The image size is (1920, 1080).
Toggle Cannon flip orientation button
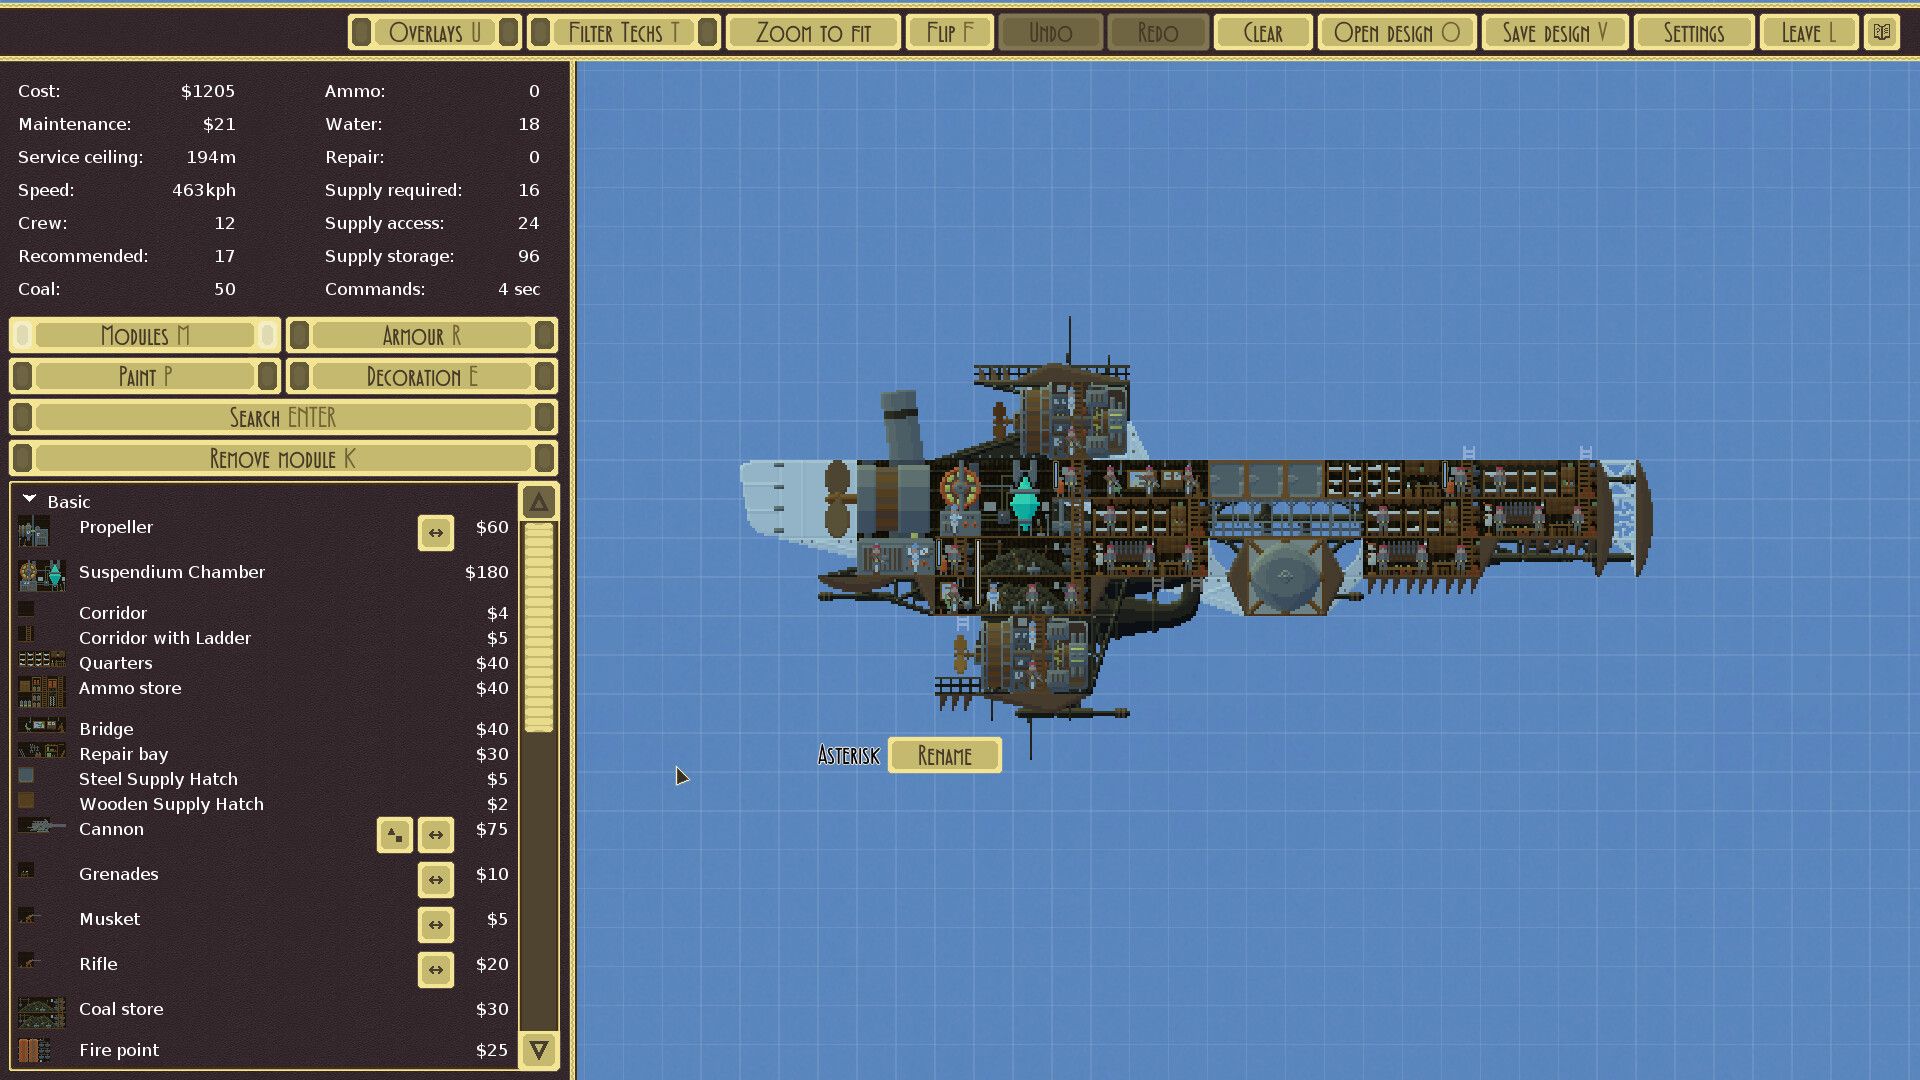tap(435, 833)
